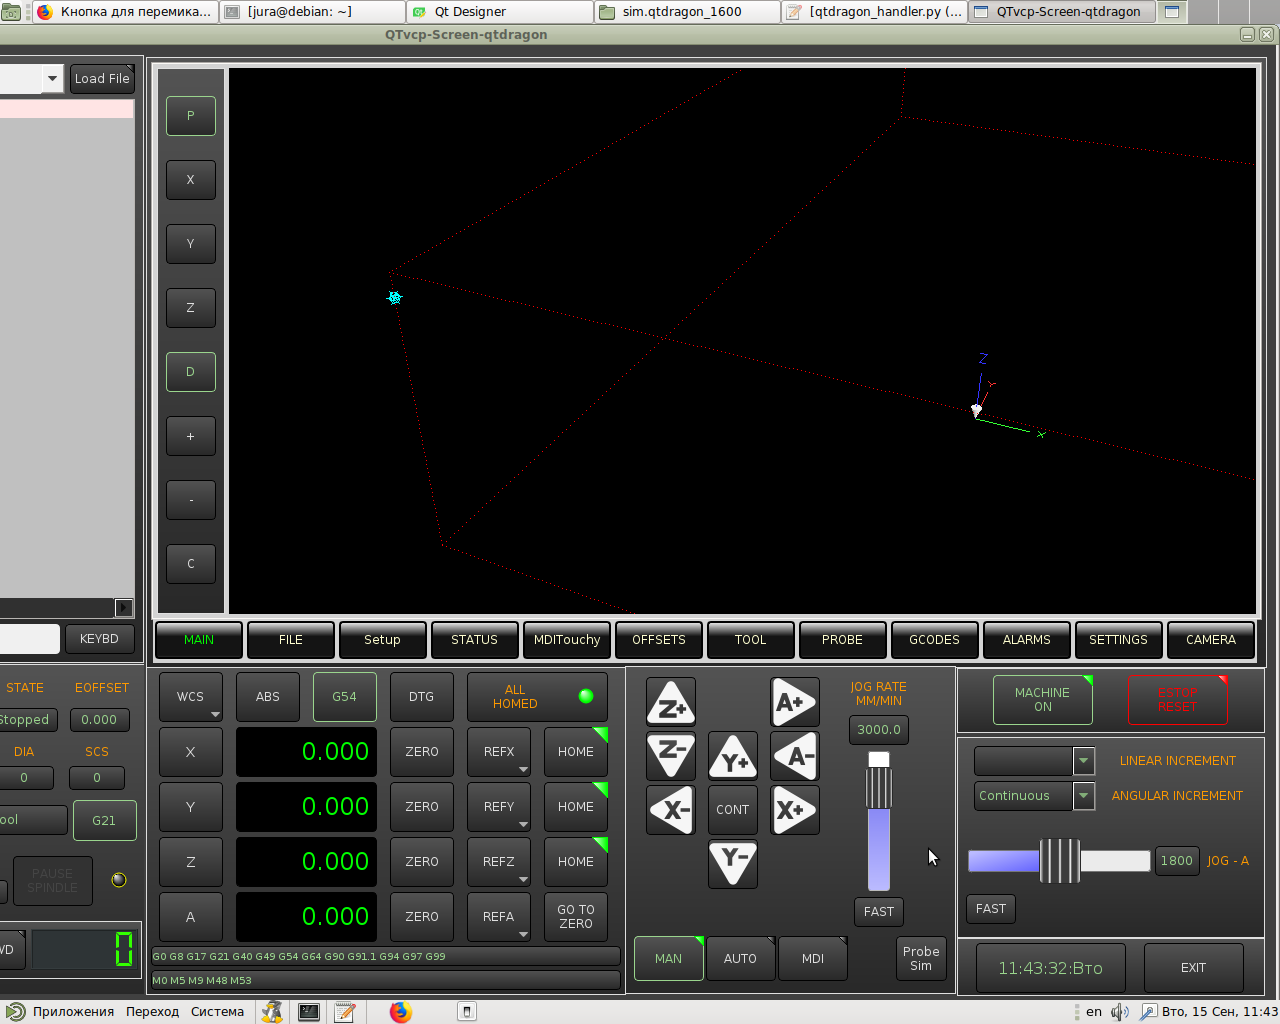Click ESTOP RESET button
This screenshot has width=1280, height=1024.
1178,700
